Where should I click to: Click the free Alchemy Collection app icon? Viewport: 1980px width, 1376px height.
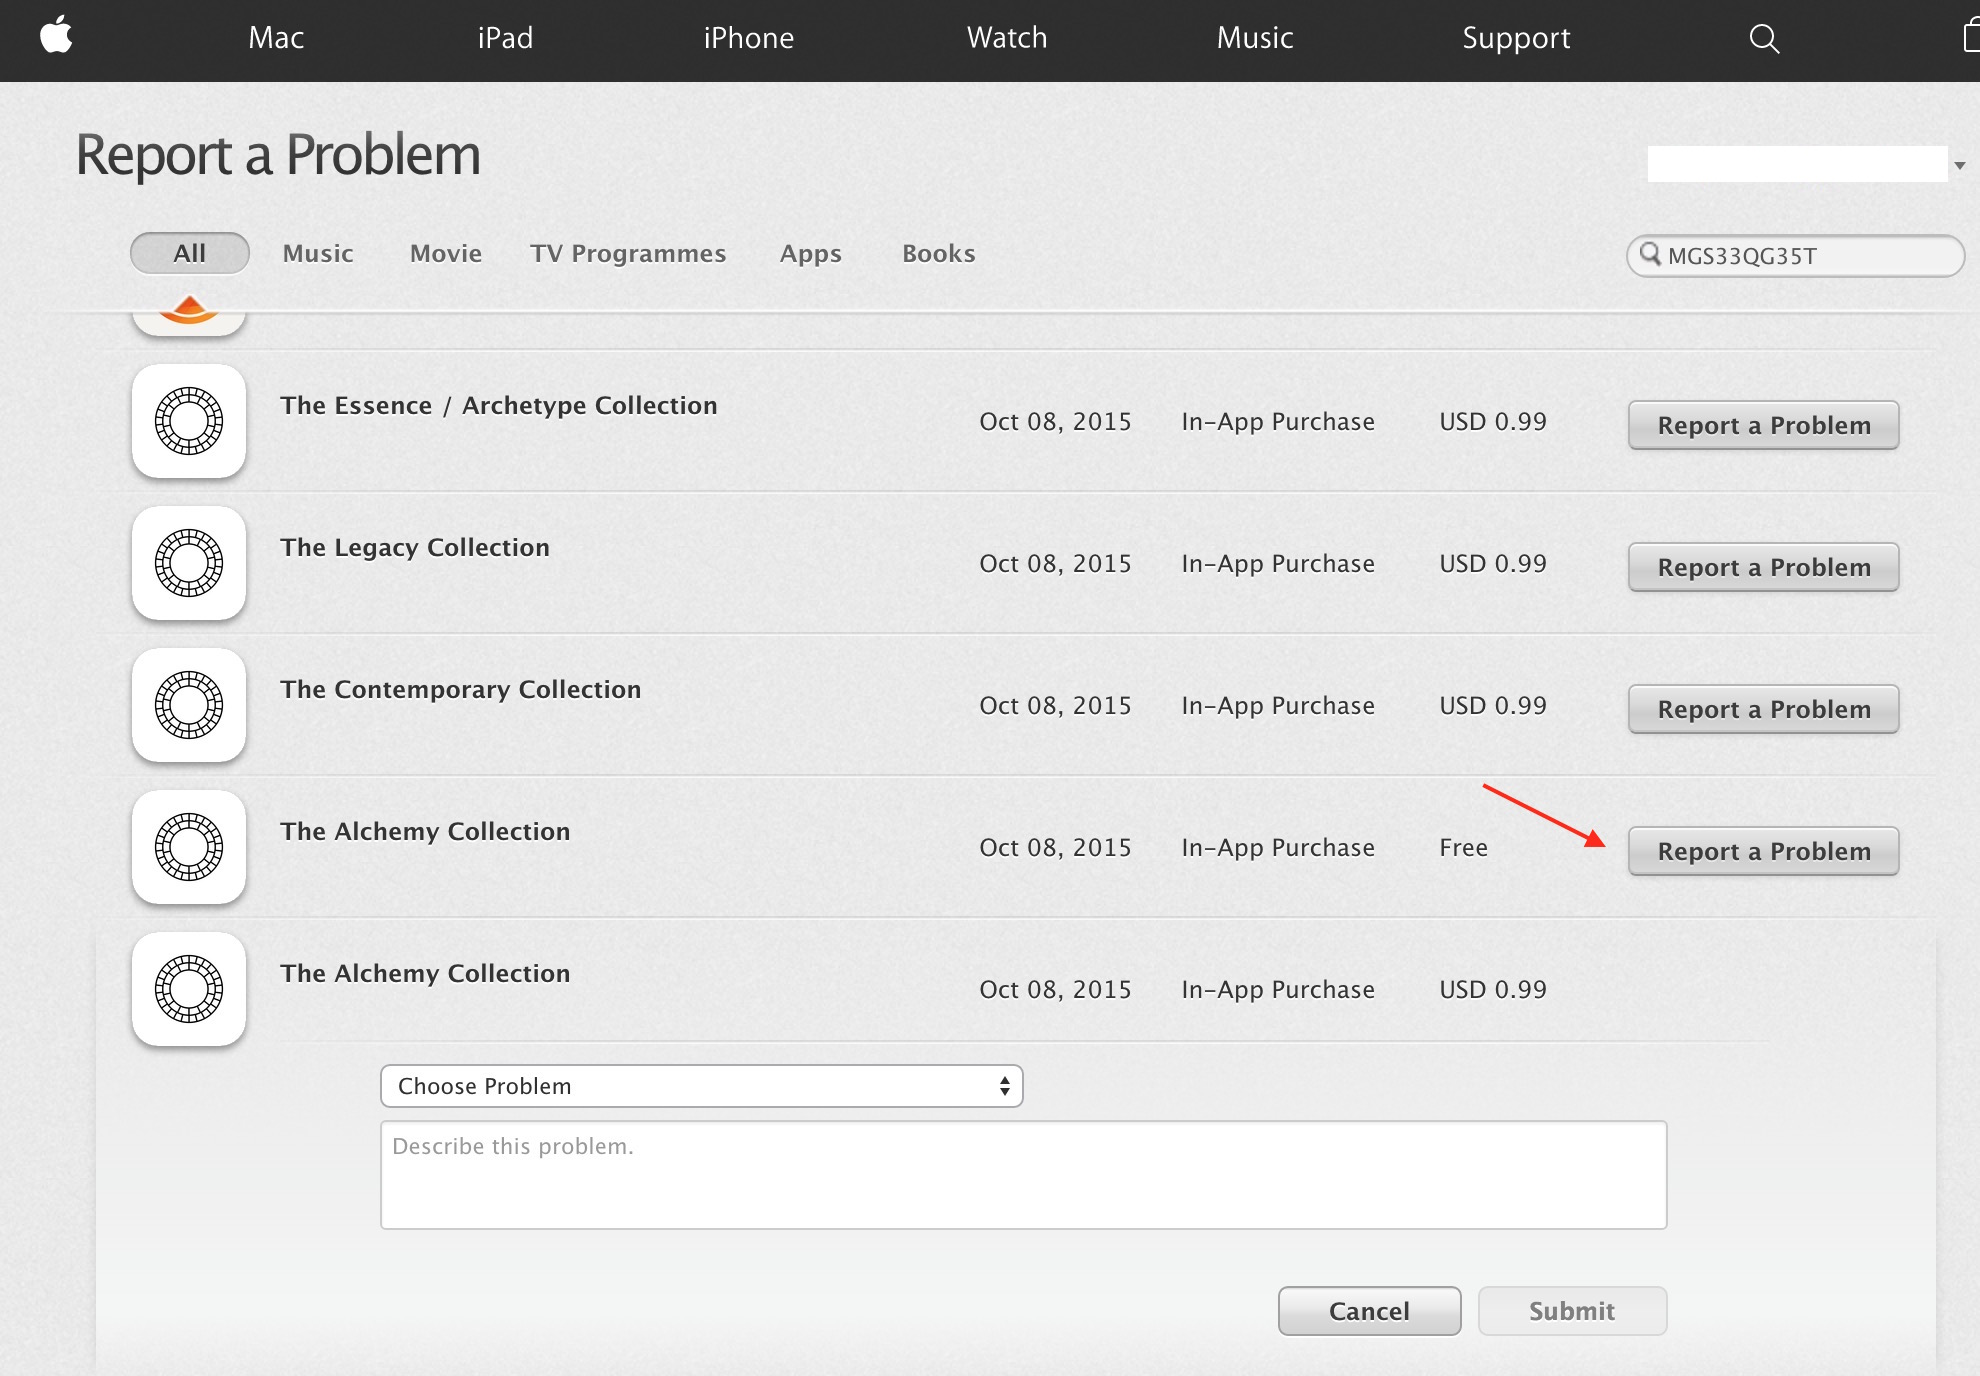189,847
